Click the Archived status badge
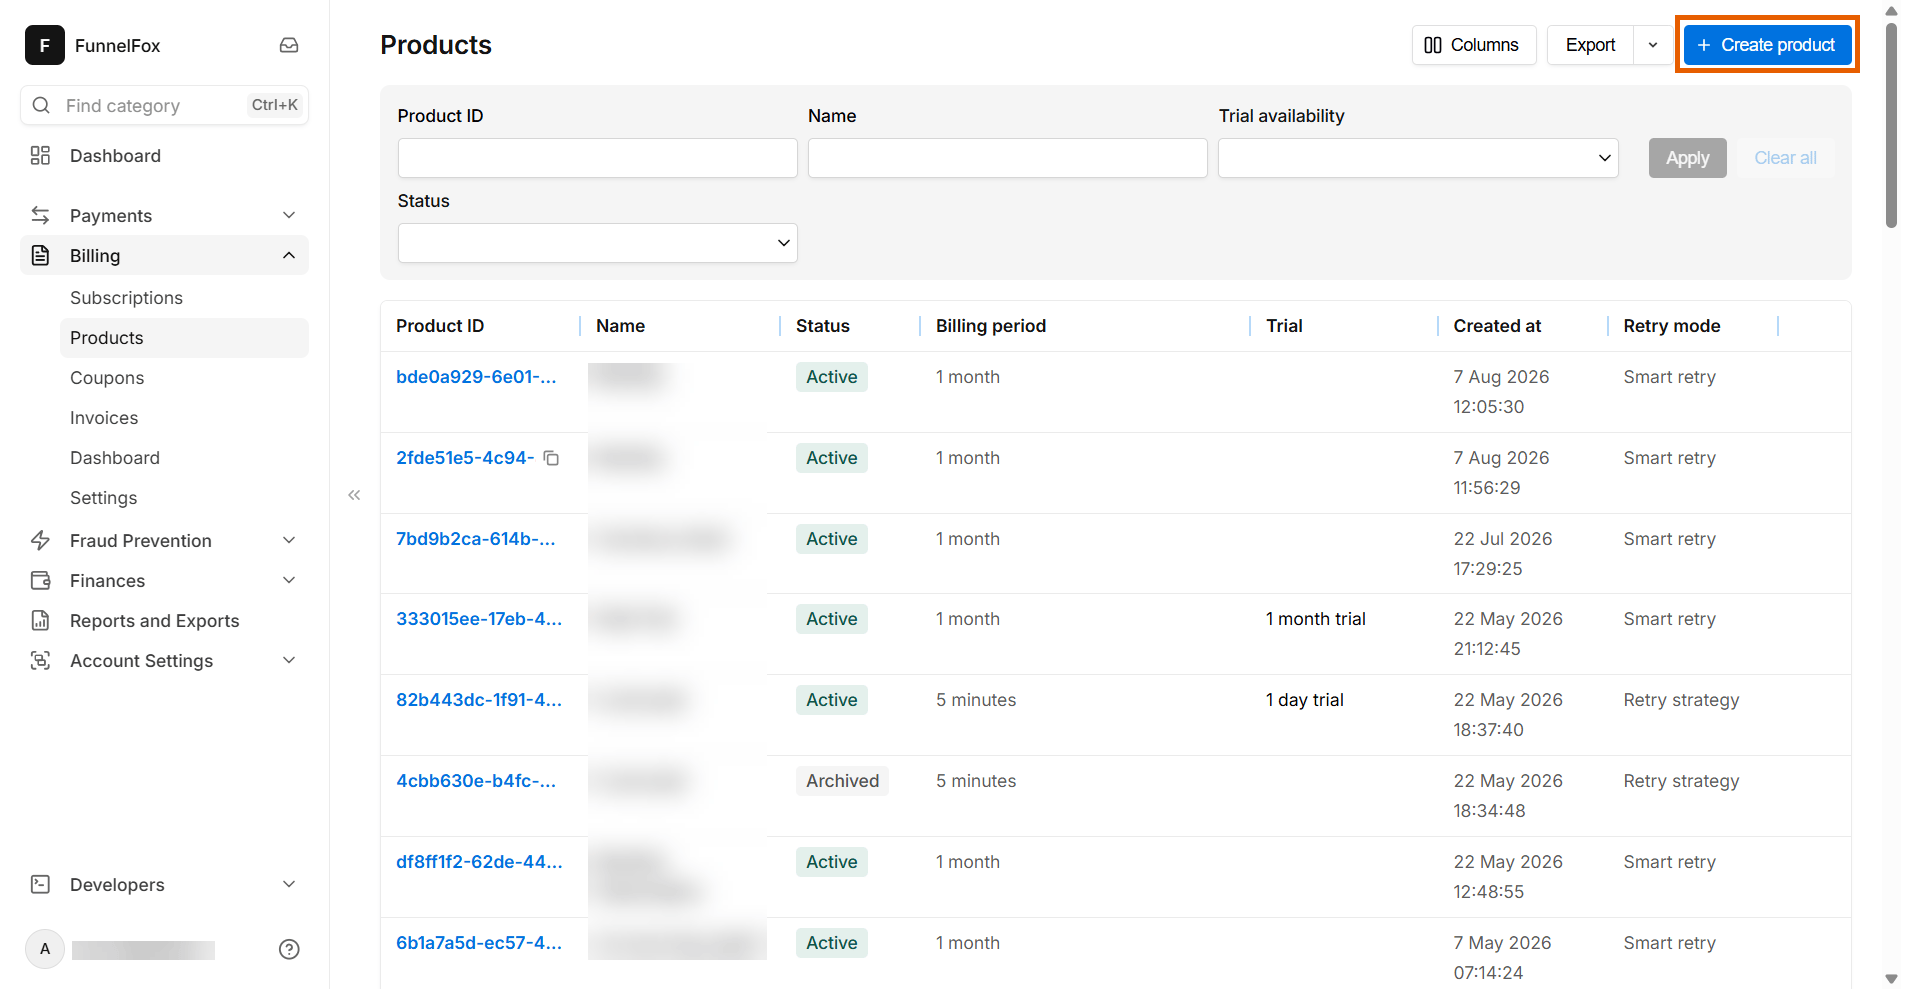1920x989 pixels. coord(842,781)
